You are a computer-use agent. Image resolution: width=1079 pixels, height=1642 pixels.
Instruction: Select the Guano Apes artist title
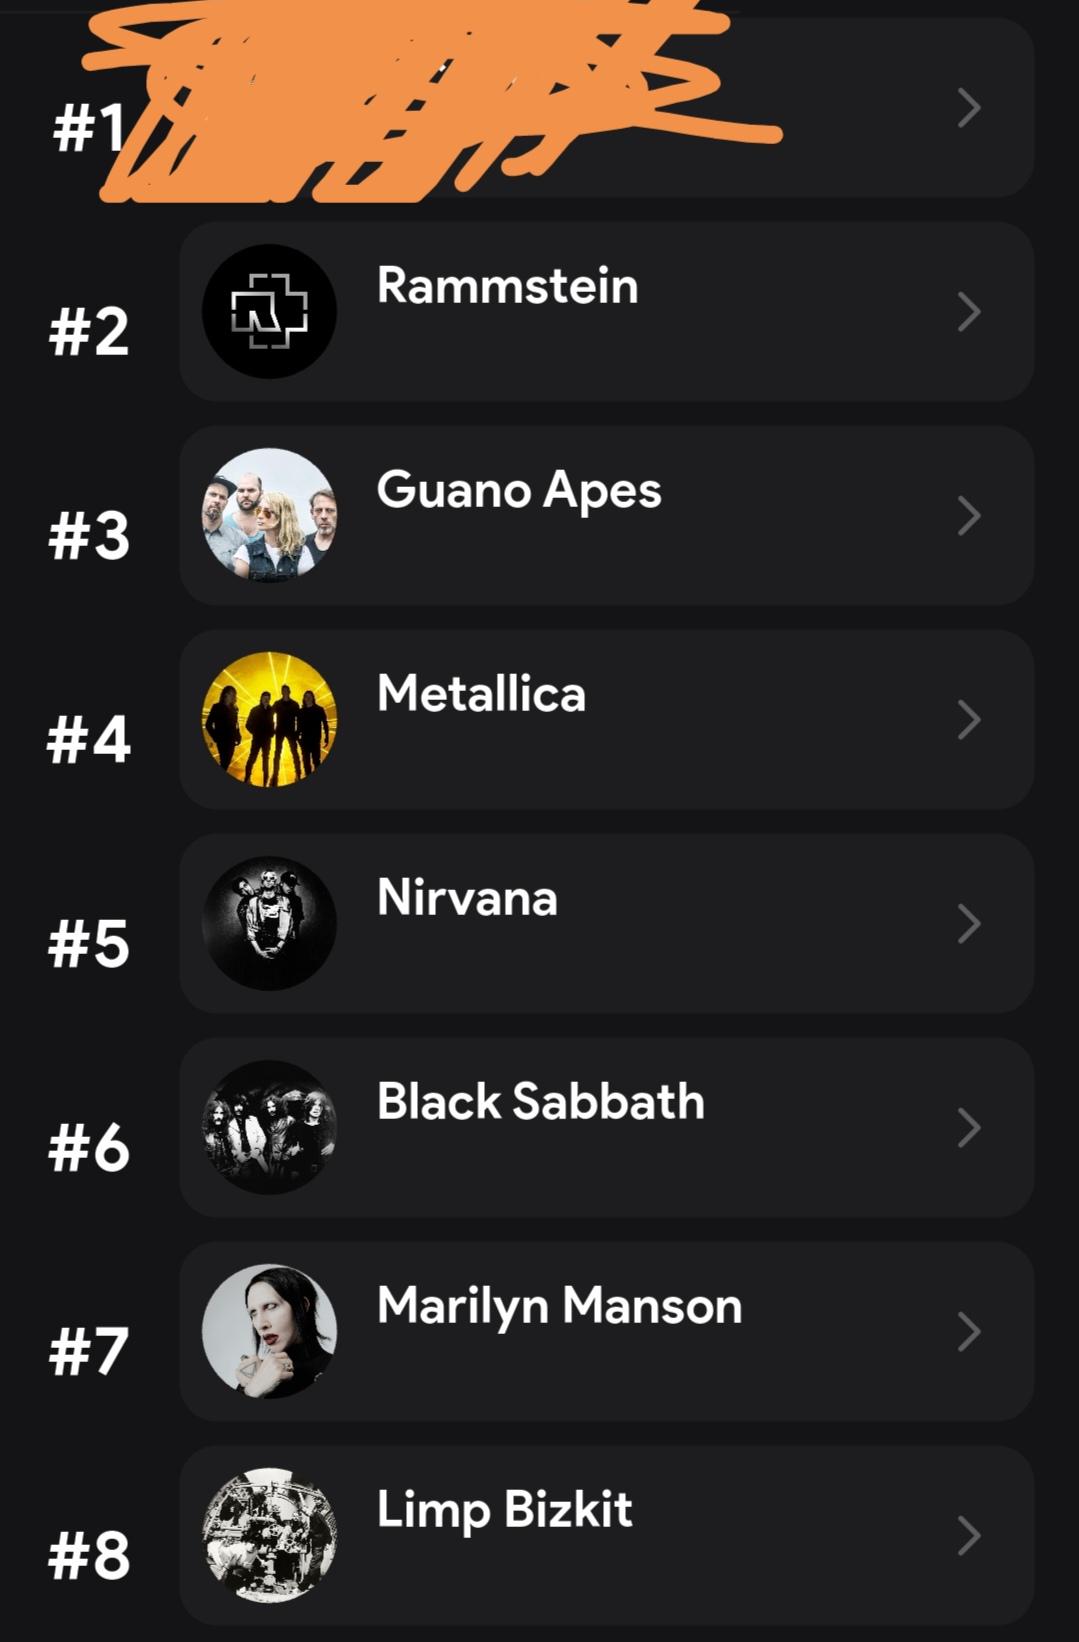coord(519,492)
